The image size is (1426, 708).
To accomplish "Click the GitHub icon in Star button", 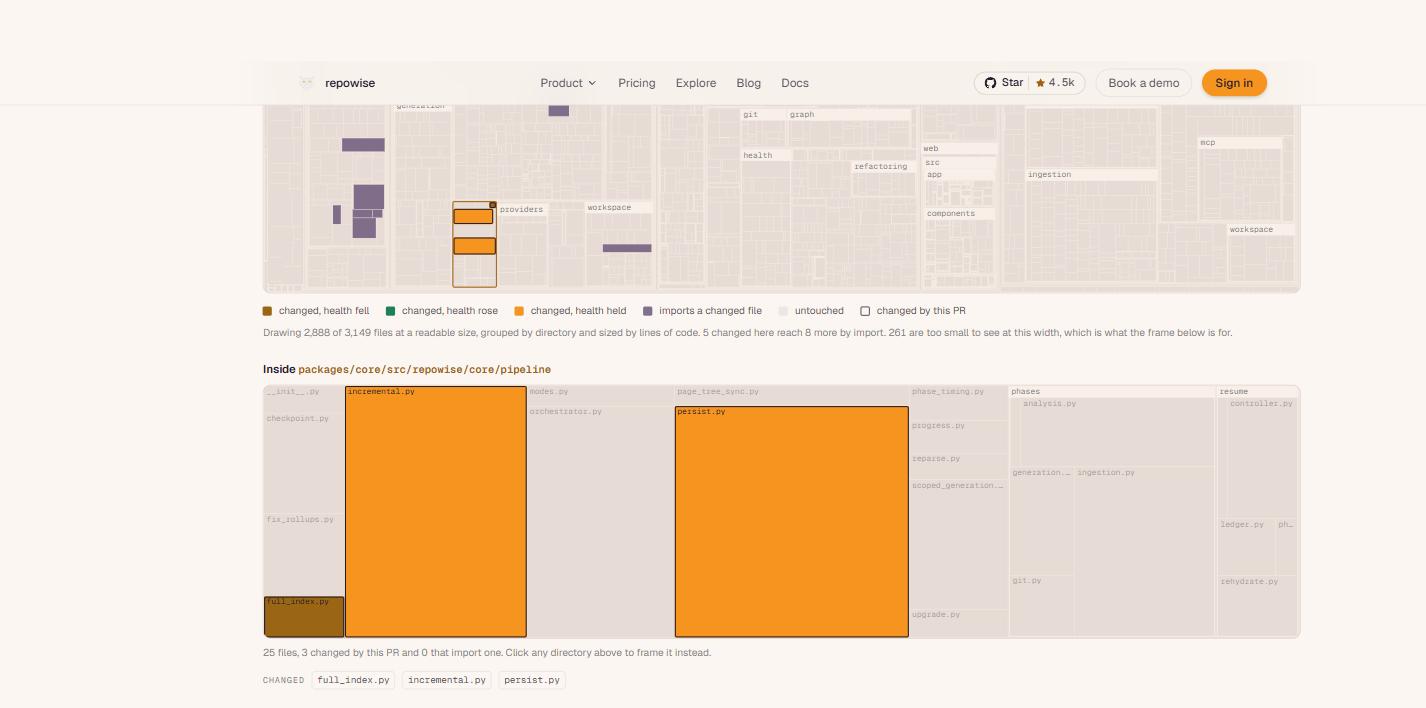I will [990, 83].
